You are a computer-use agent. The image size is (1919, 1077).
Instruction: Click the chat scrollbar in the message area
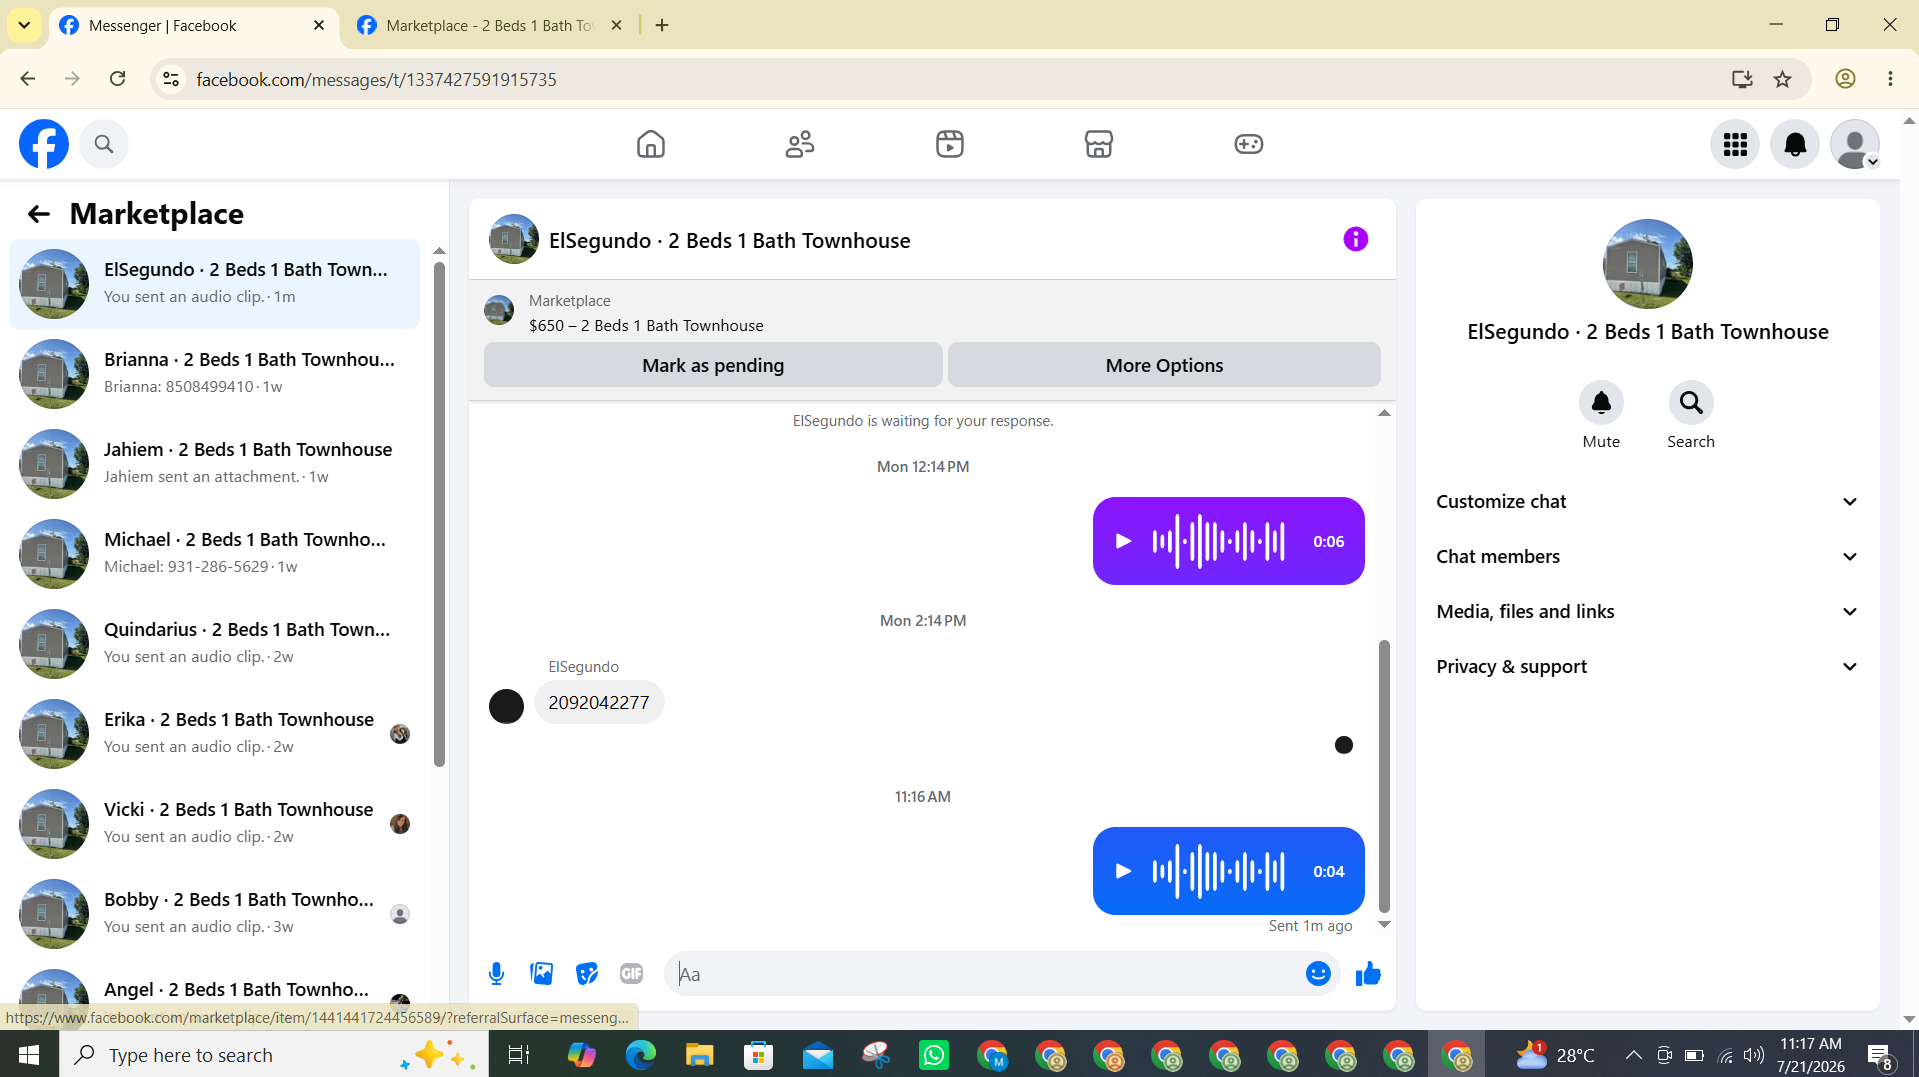(1384, 776)
